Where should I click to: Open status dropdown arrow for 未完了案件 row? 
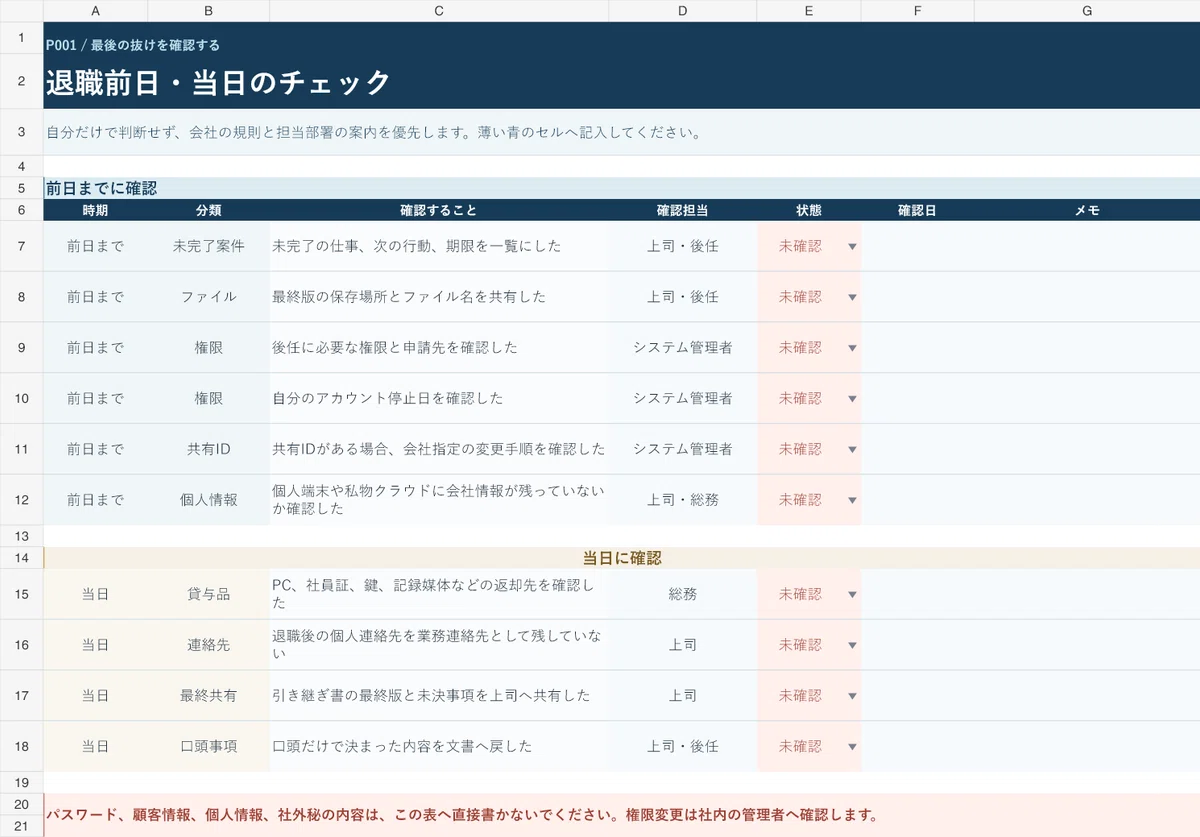[x=852, y=246]
